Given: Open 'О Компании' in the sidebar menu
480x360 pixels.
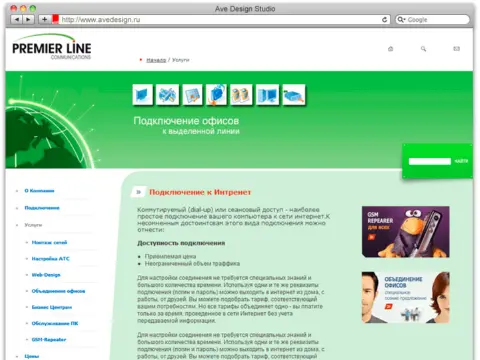Looking at the screenshot, I should 39,191.
